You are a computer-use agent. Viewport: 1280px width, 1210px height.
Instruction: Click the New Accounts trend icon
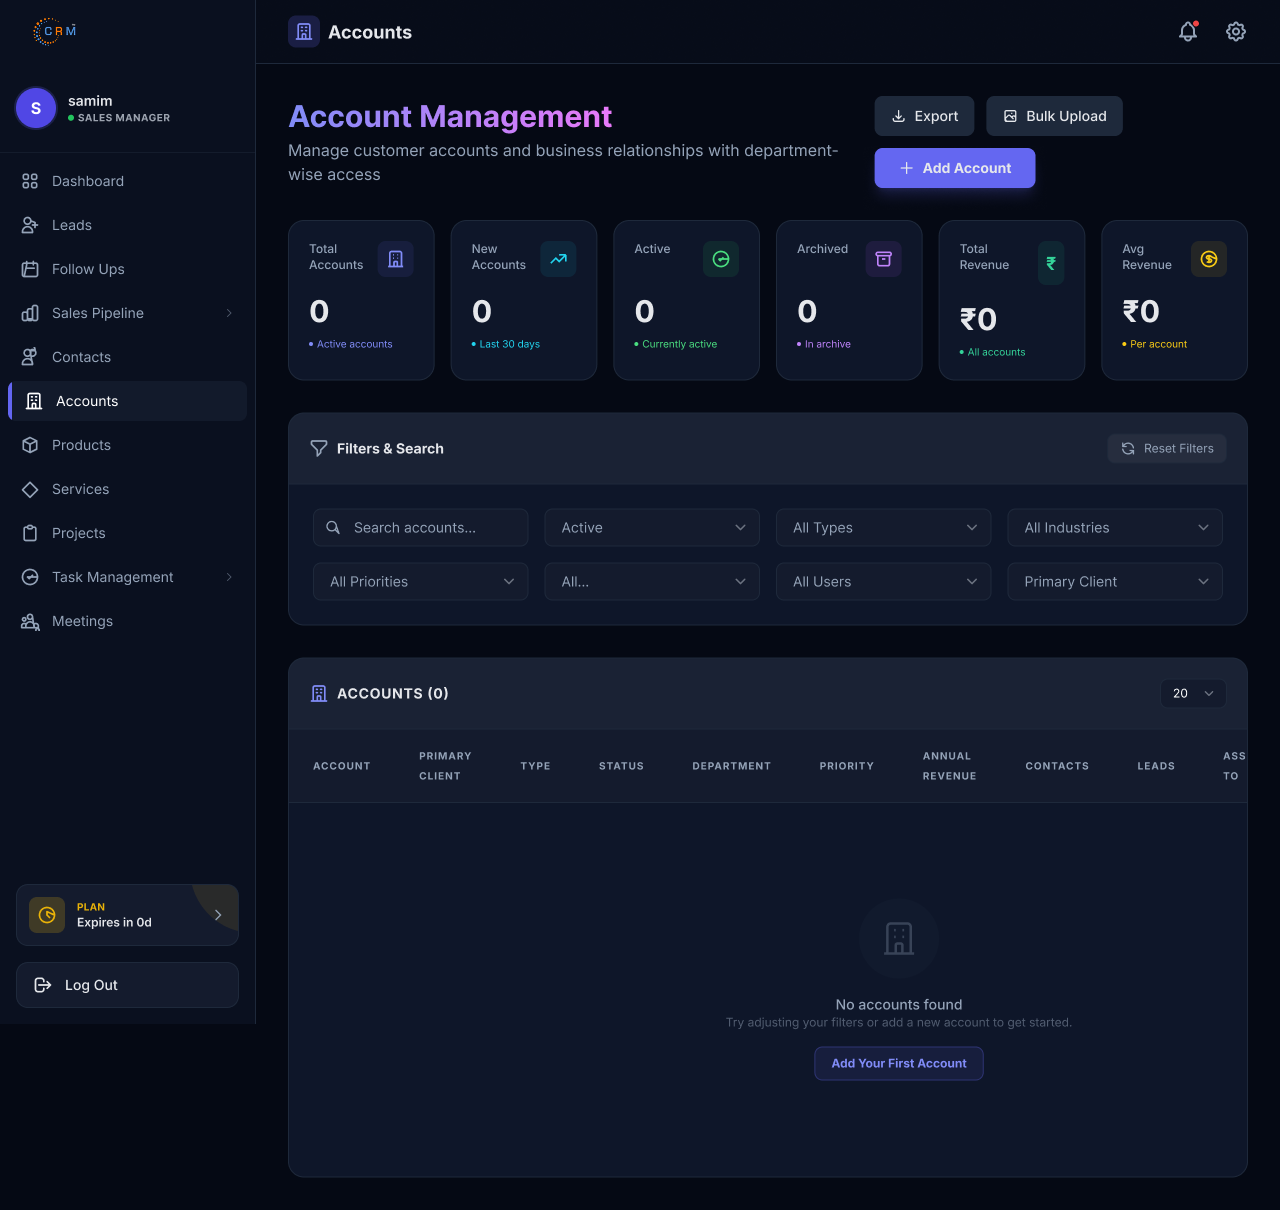pos(558,259)
